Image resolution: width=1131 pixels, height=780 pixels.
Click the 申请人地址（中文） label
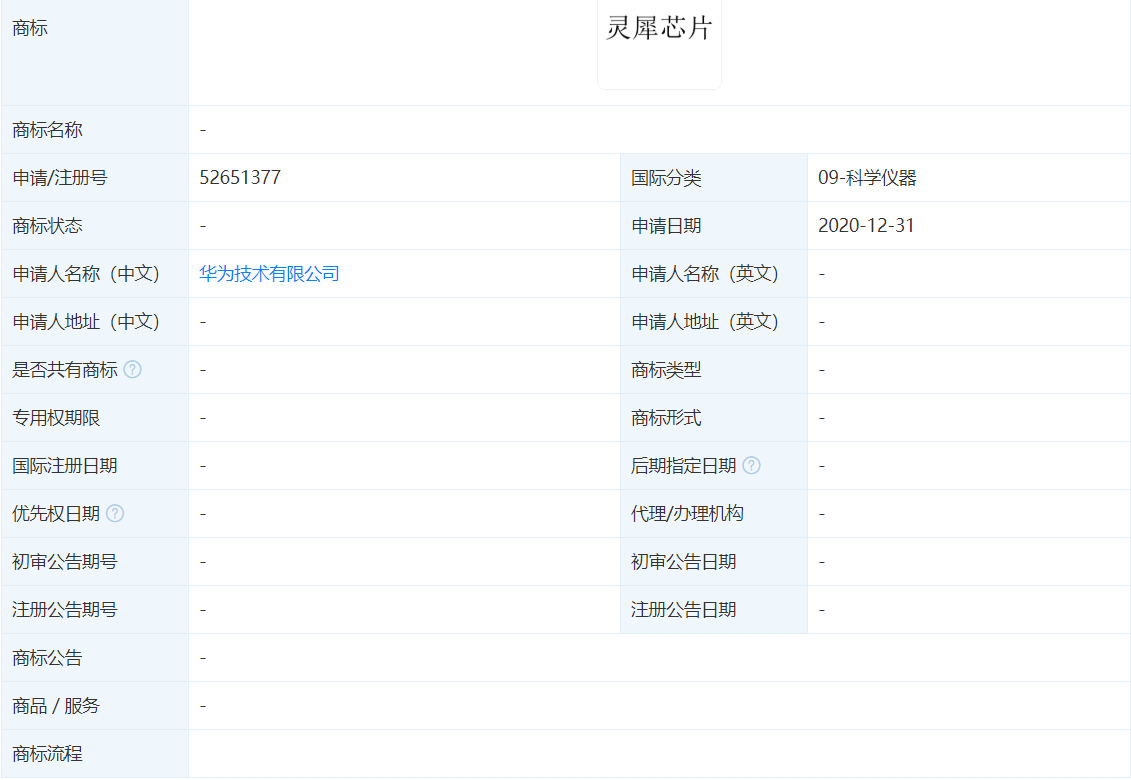pyautogui.click(x=86, y=322)
